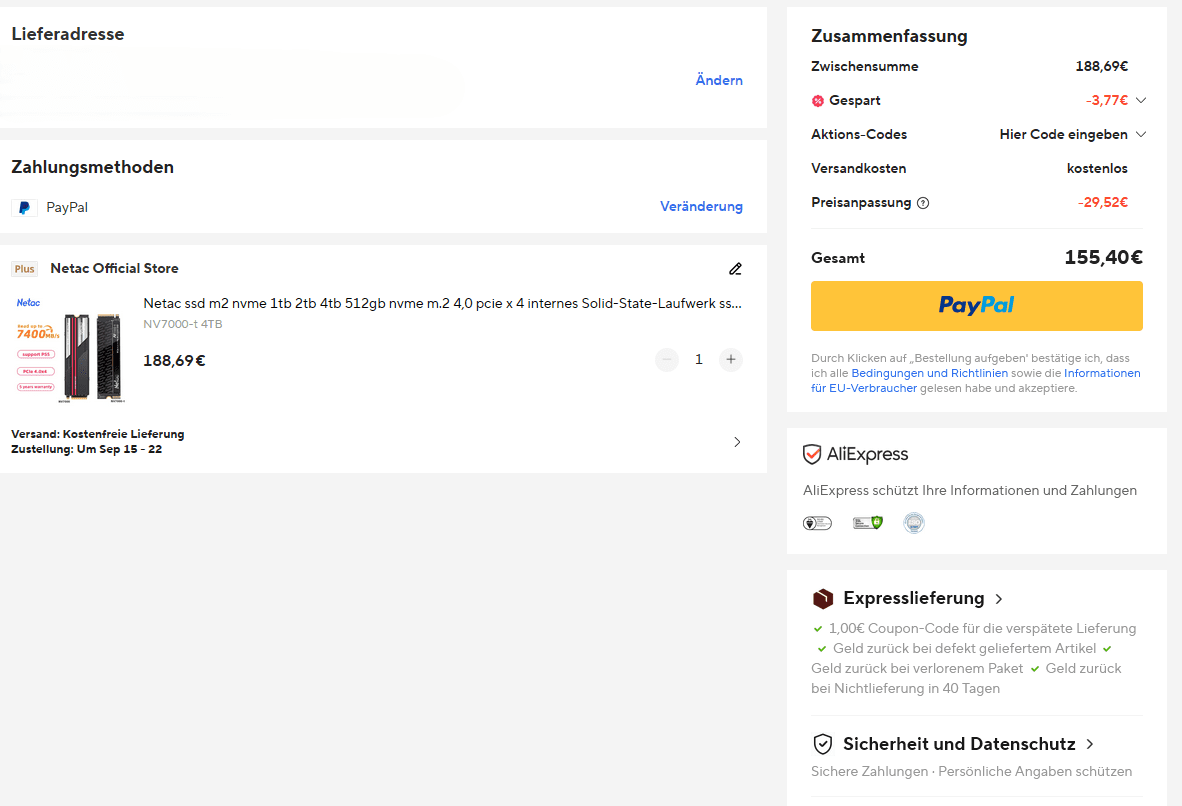
Task: Open the Expresslieferung details section
Action: [998, 599]
